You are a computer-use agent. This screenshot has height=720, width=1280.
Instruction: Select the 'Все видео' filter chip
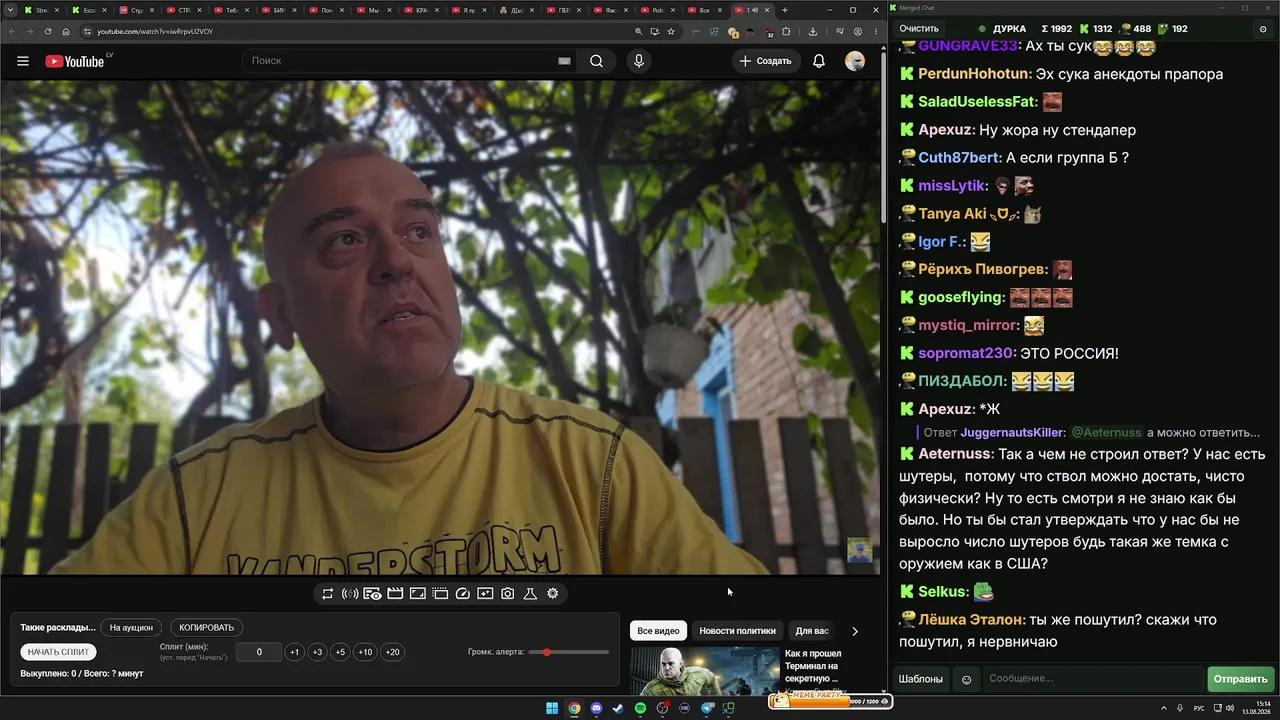658,631
